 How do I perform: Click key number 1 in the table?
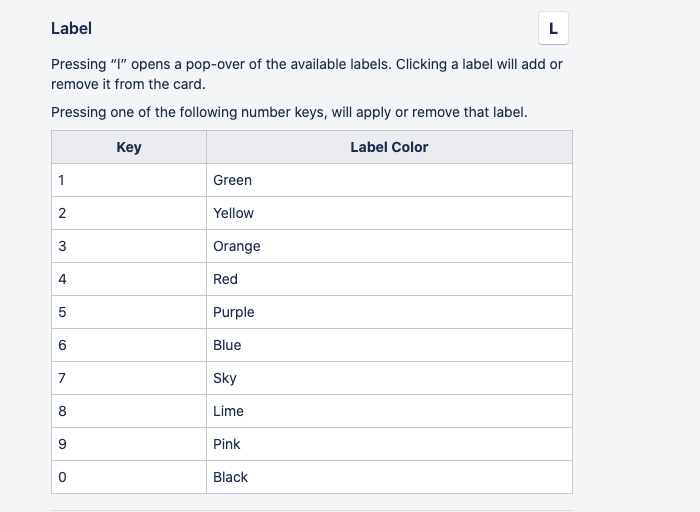62,180
